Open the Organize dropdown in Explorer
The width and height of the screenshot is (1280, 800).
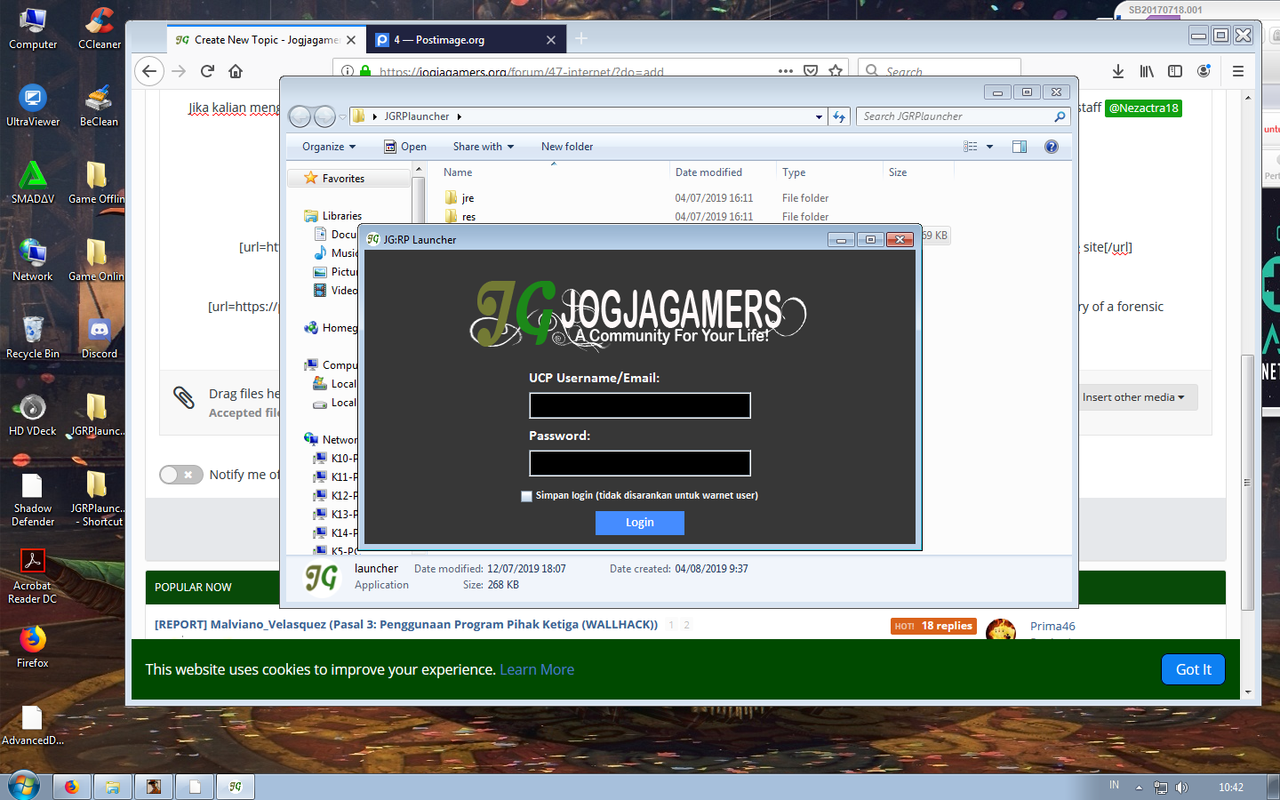point(329,146)
